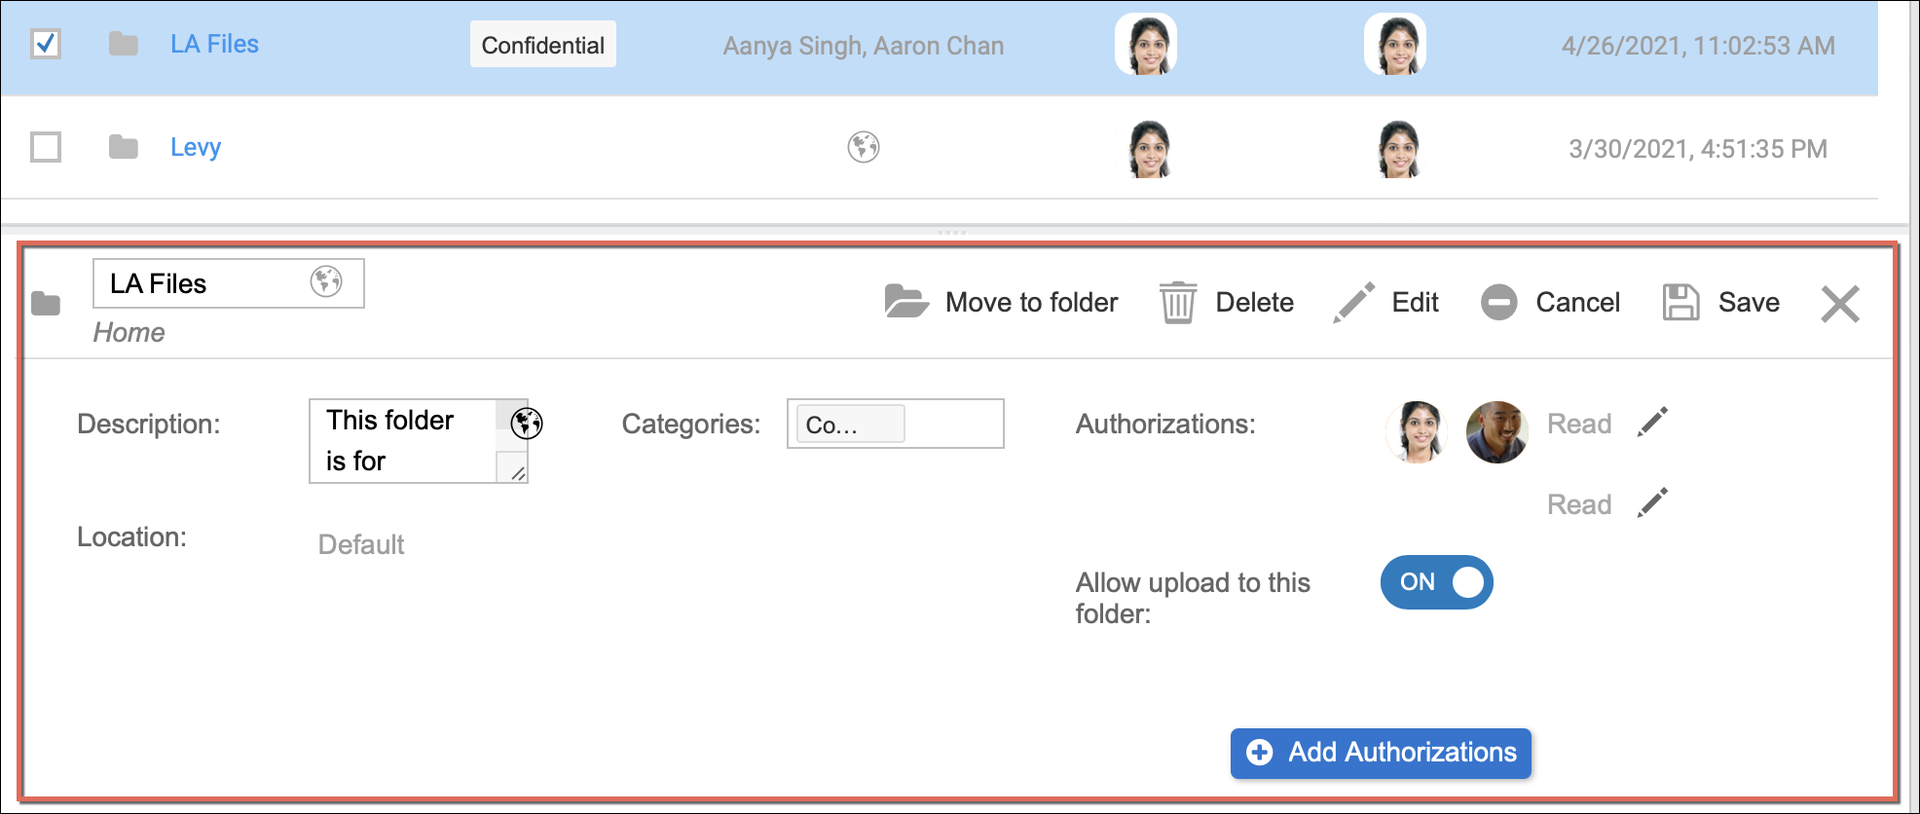Open the Categories selection box

click(x=894, y=424)
